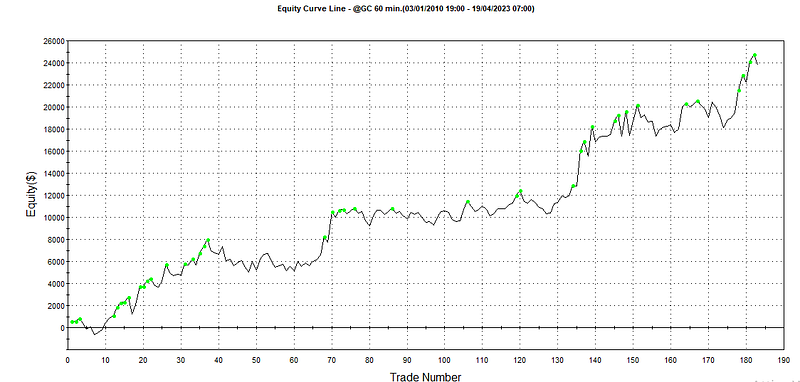
Task: Select the 16000 tick on the Equity axis
Action: pyautogui.click(x=54, y=151)
